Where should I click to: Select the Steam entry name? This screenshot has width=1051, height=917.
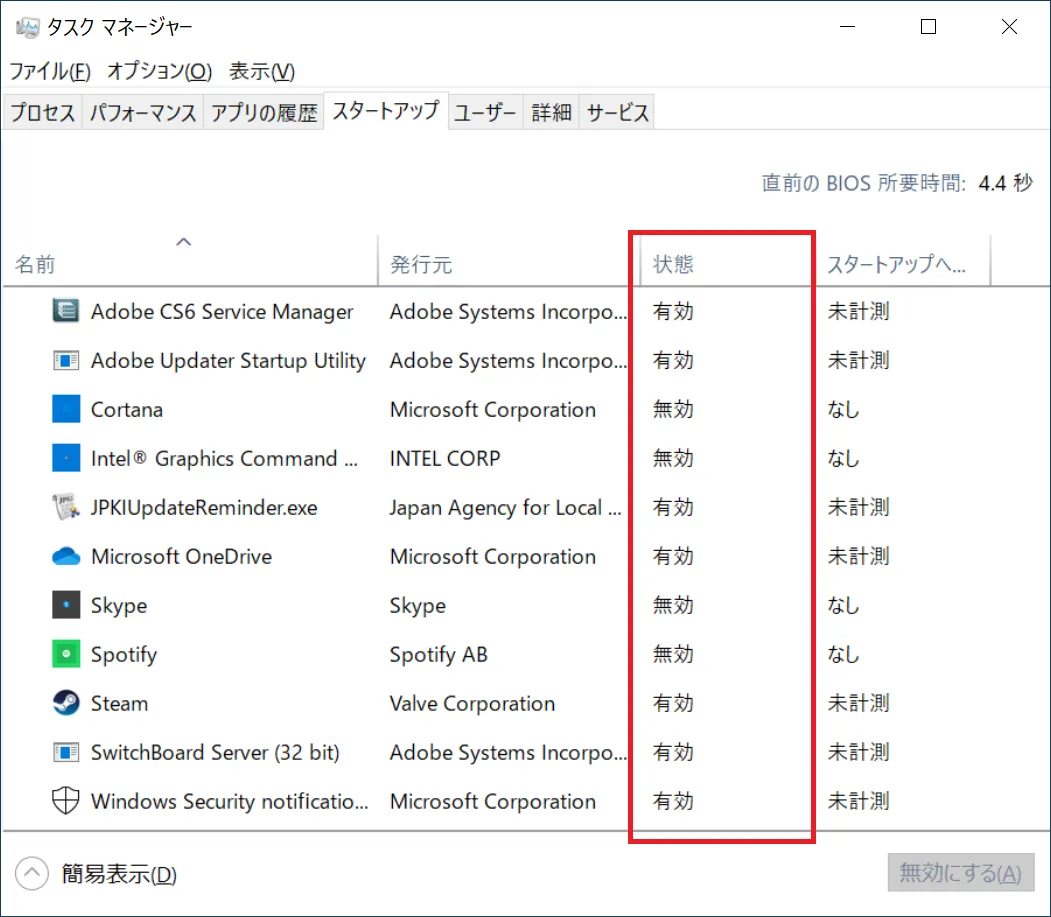pos(119,703)
